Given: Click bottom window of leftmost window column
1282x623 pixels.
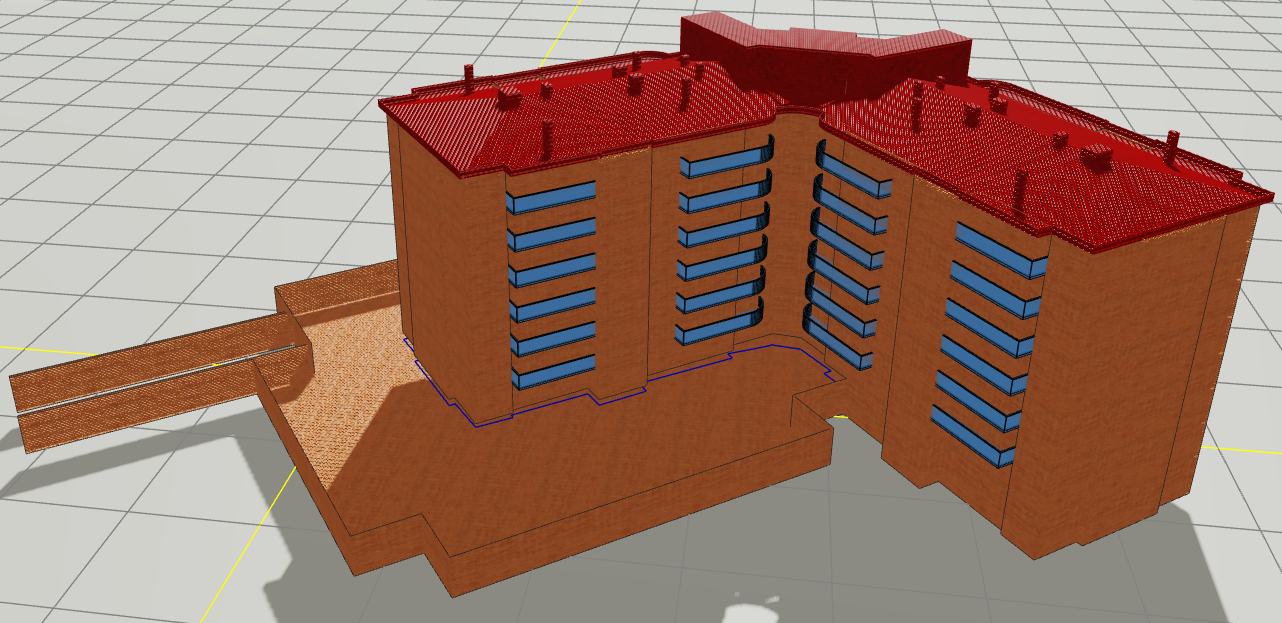Looking at the screenshot, I should 554,372.
